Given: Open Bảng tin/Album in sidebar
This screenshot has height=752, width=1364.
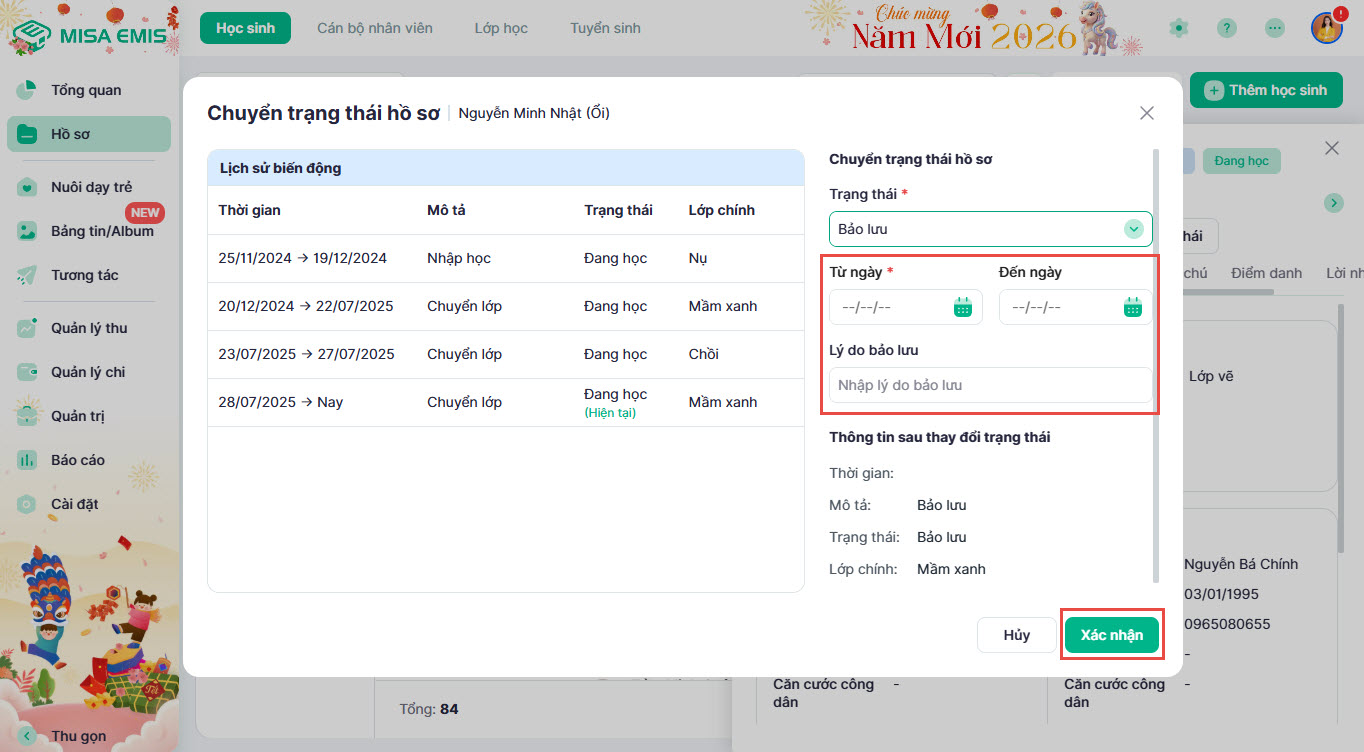Looking at the screenshot, I should pos(102,231).
